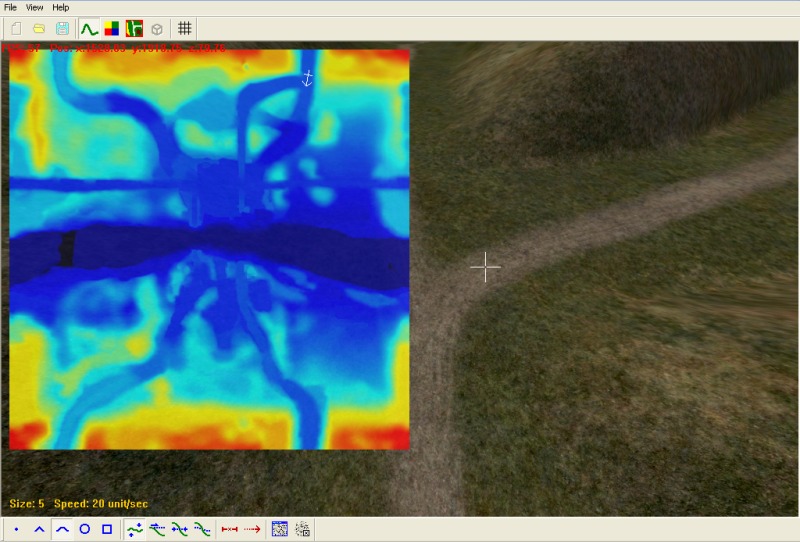800x542 pixels.
Task: Select the four-color texture paint mode
Action: (x=112, y=29)
